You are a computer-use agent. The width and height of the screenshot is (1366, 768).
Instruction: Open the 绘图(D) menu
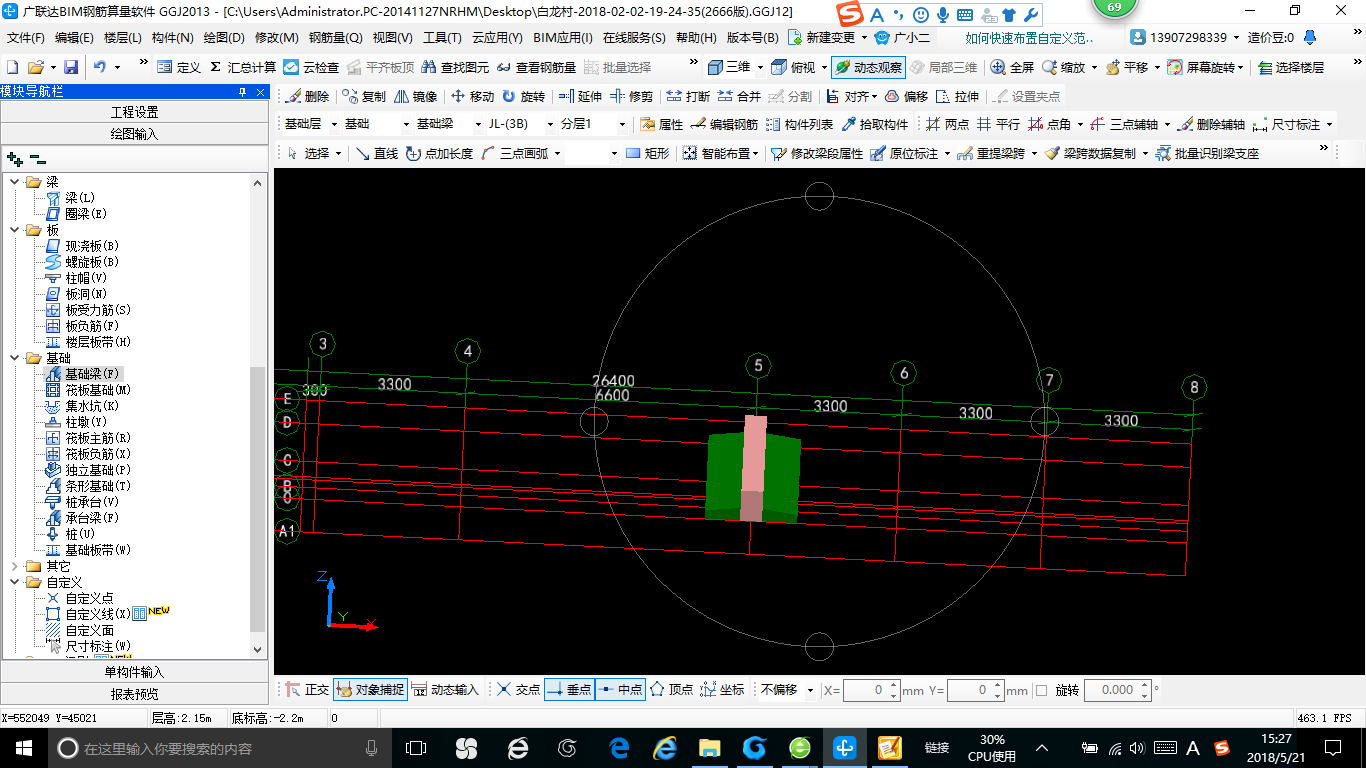[x=224, y=38]
